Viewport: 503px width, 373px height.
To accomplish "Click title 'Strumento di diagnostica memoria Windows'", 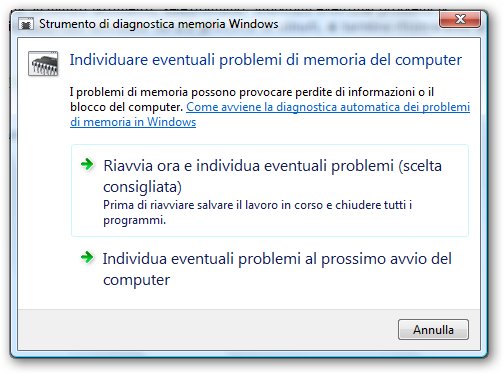I will pyautogui.click(x=159, y=24).
